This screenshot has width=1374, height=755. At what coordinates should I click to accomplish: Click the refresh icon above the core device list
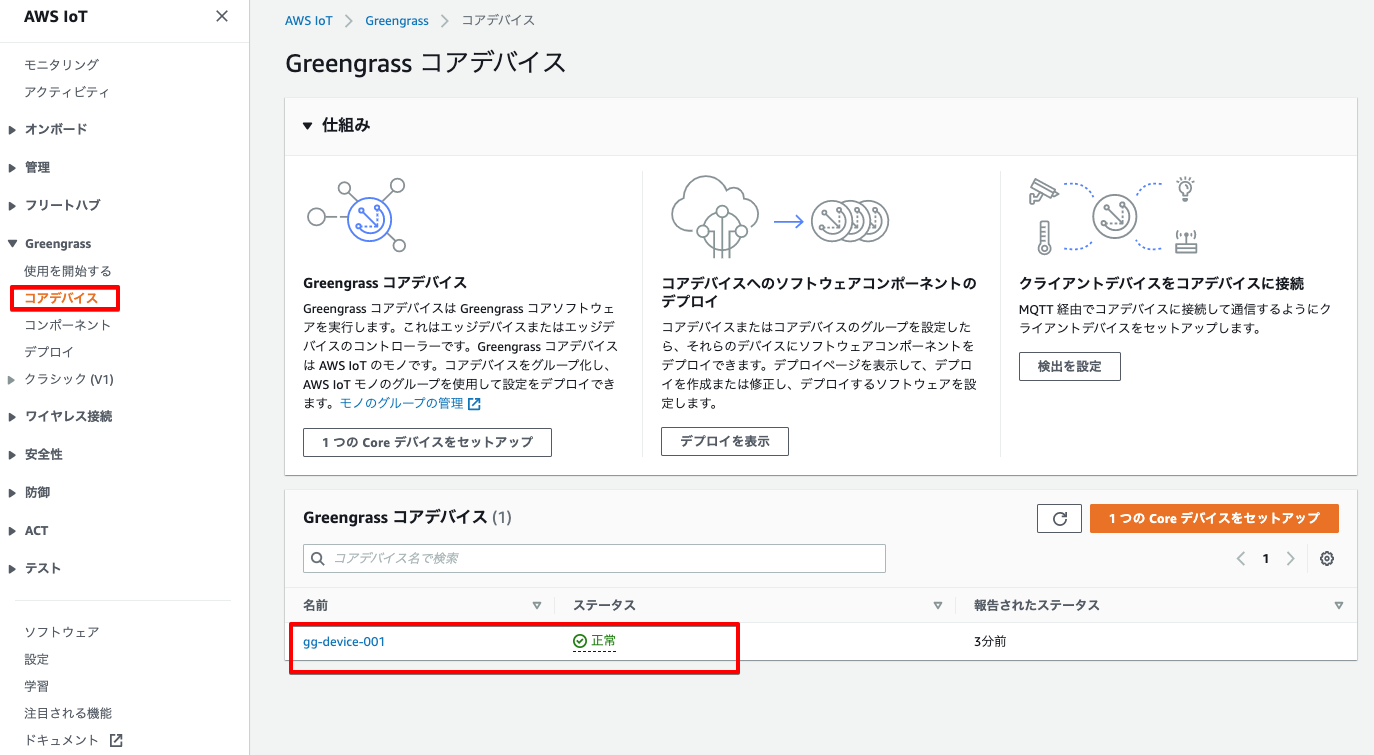(1059, 518)
